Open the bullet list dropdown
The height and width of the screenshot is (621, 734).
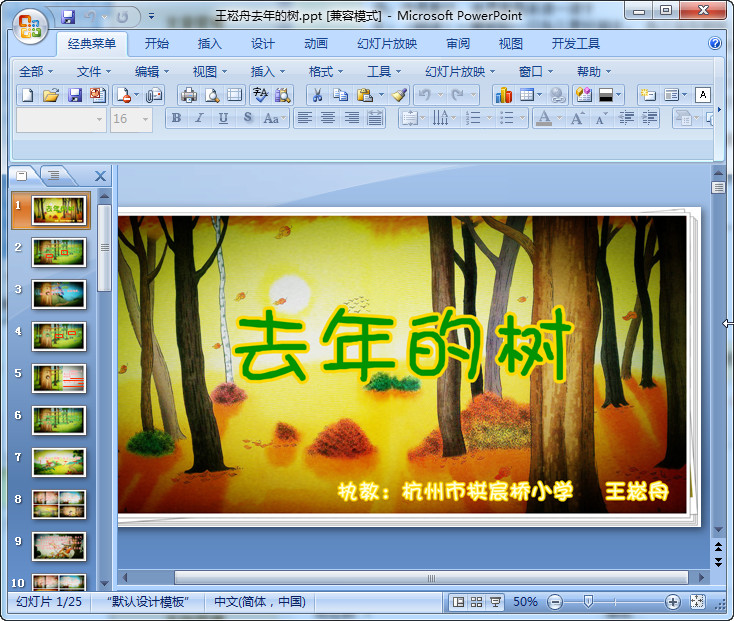coord(522,118)
